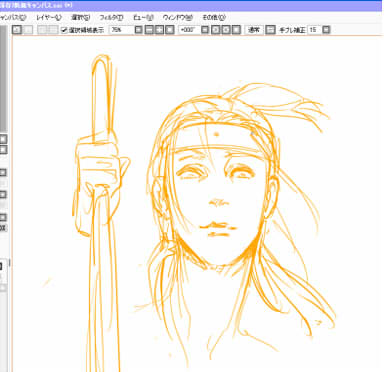Click the Redo icon beside Undo

click(x=28, y=30)
